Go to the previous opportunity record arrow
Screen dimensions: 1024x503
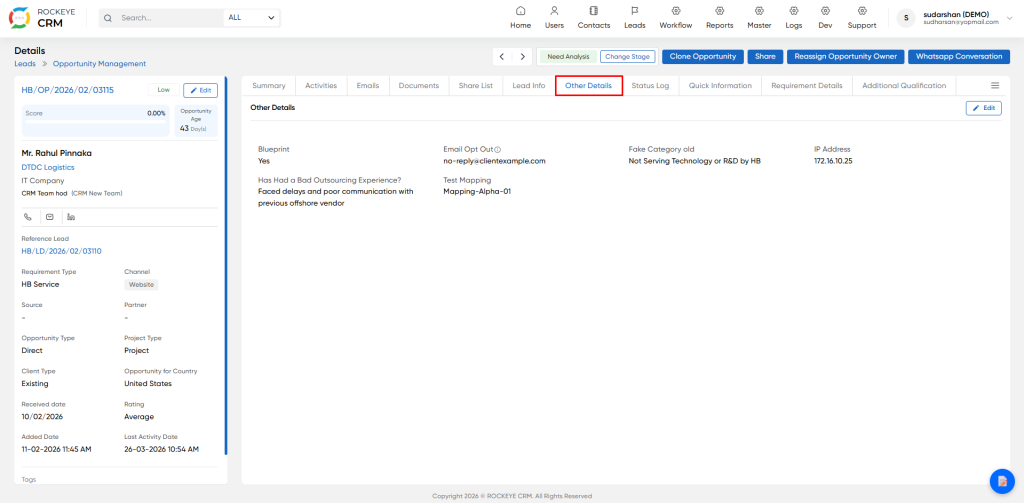point(502,57)
